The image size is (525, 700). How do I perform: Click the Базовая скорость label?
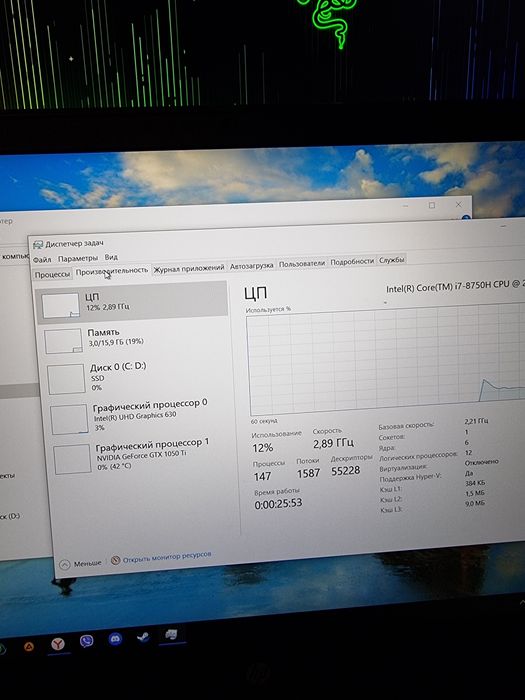(406, 425)
